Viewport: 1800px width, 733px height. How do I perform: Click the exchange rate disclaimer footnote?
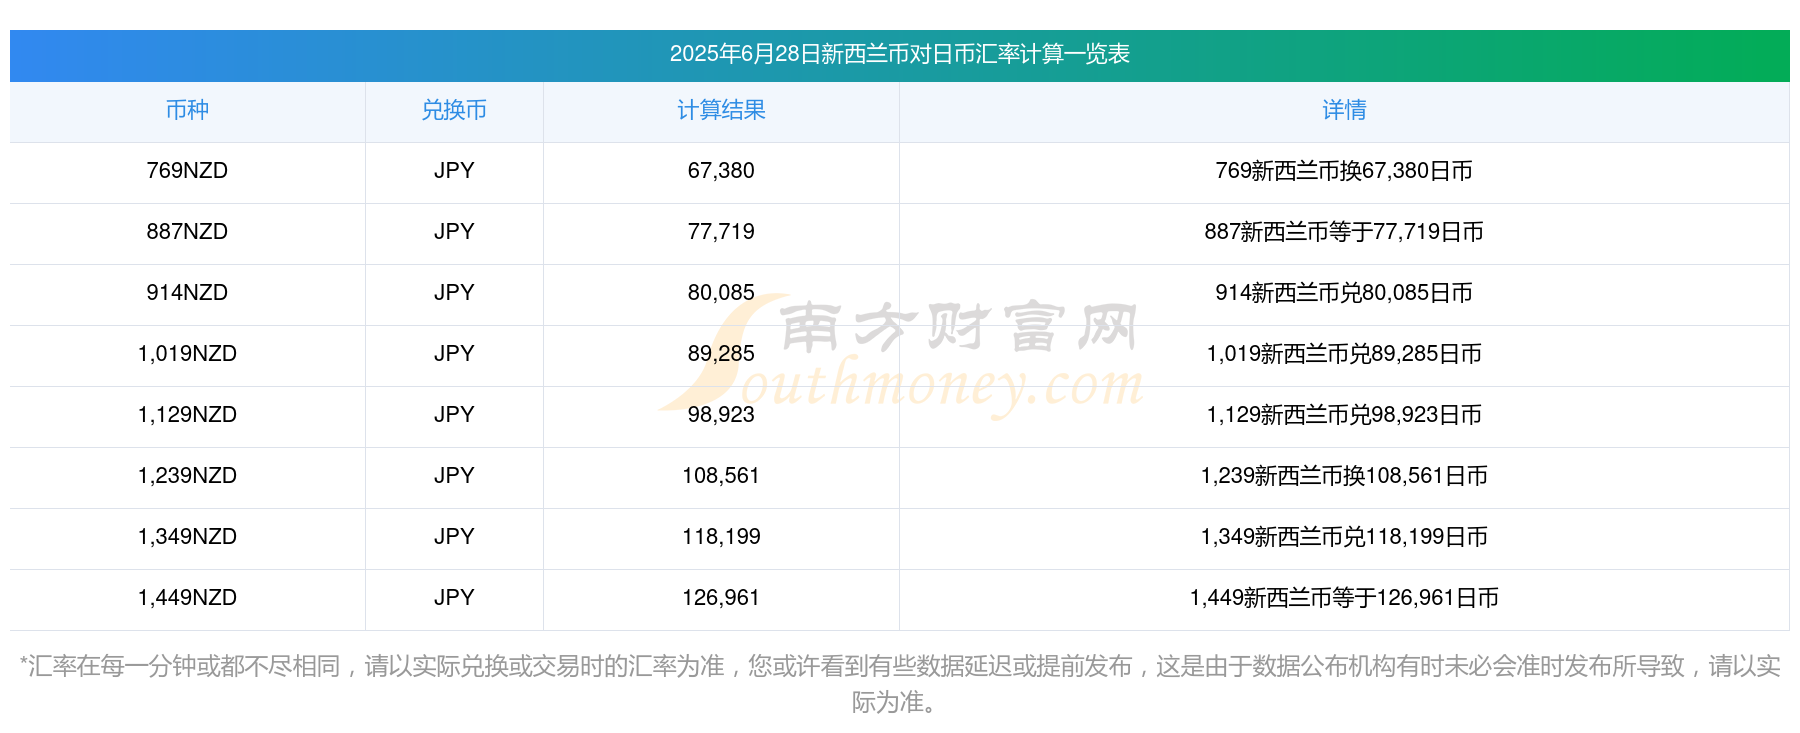tap(899, 684)
